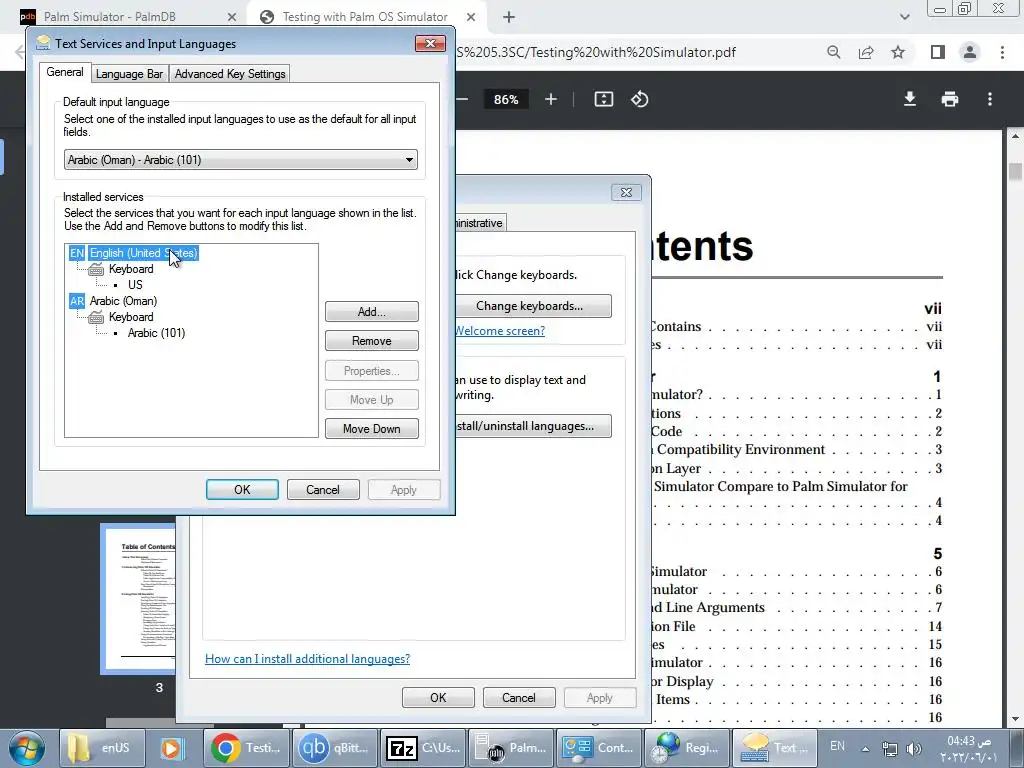Open How can I install additional languages link

click(x=308, y=659)
